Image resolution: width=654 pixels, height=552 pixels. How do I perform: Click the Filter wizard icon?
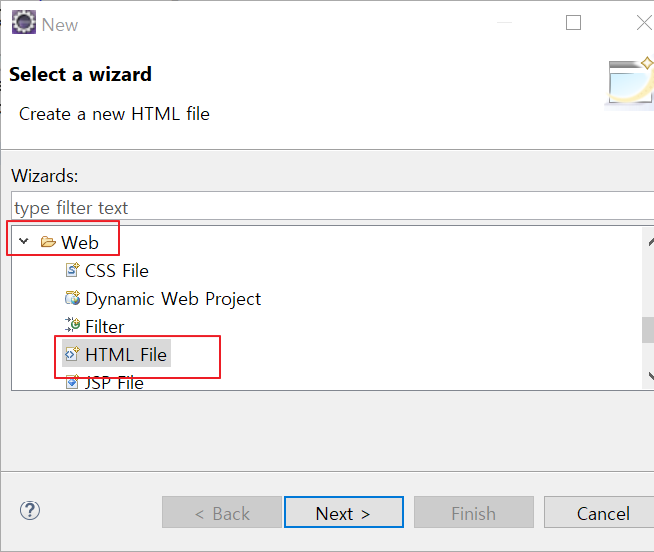(72, 325)
